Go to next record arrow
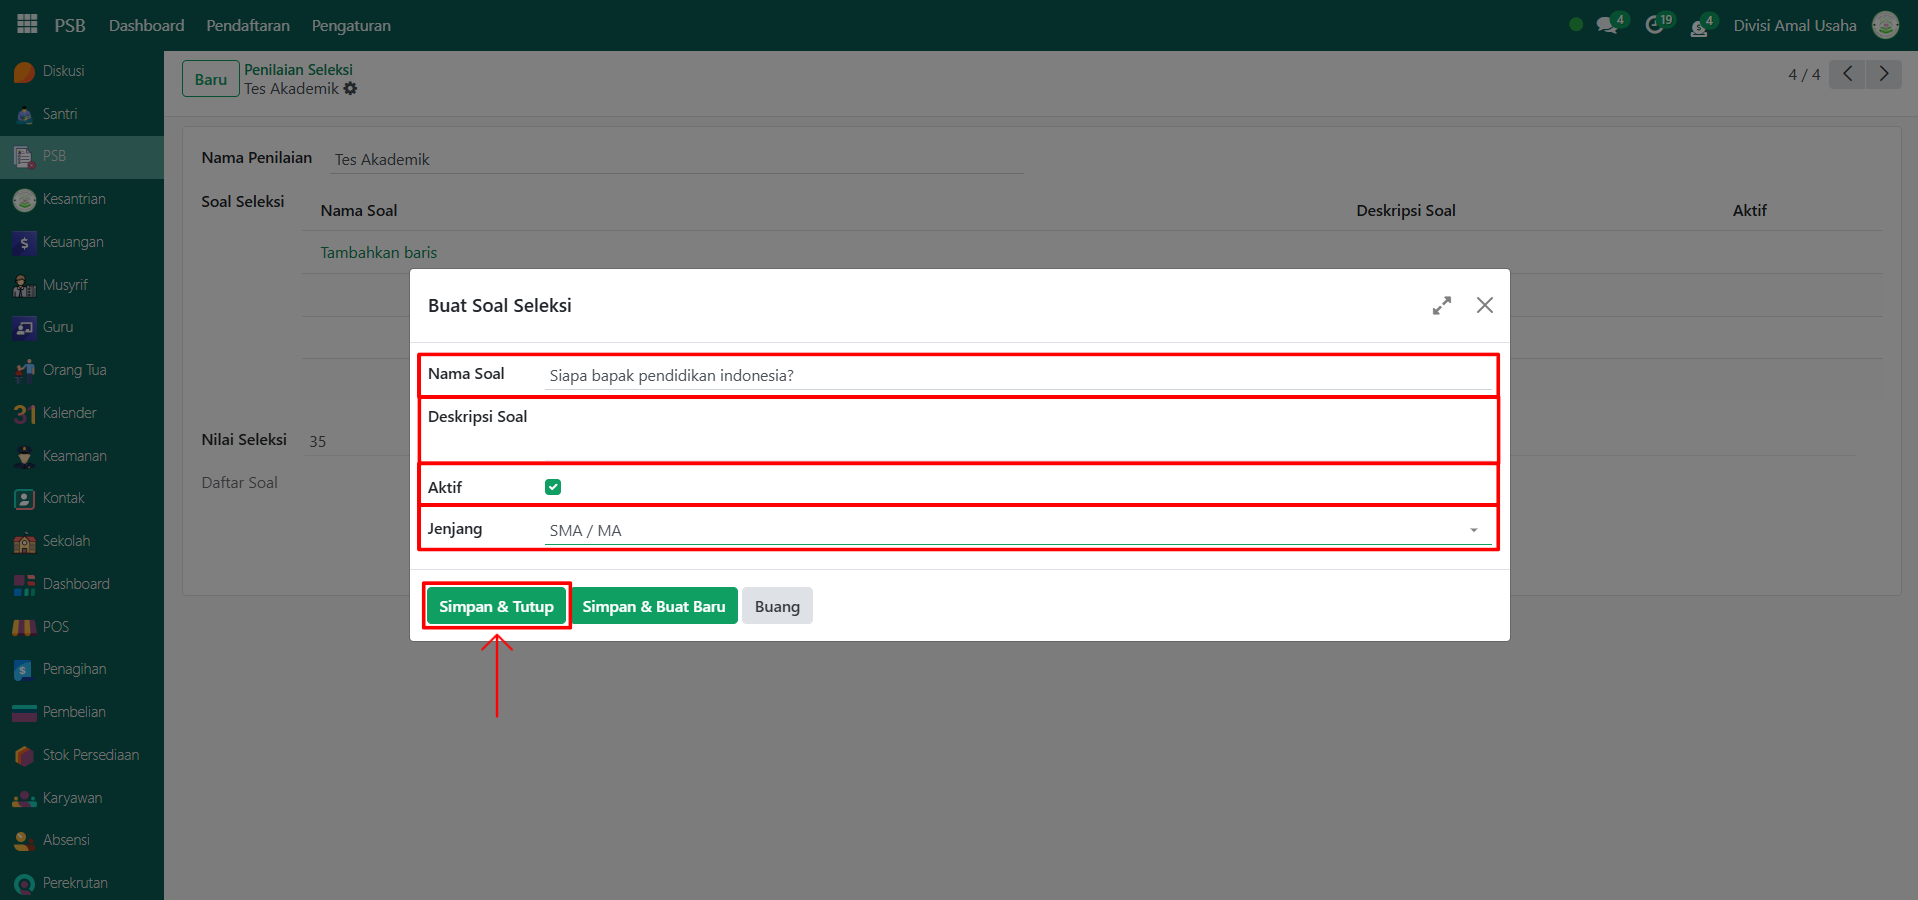1918x900 pixels. pos(1884,74)
